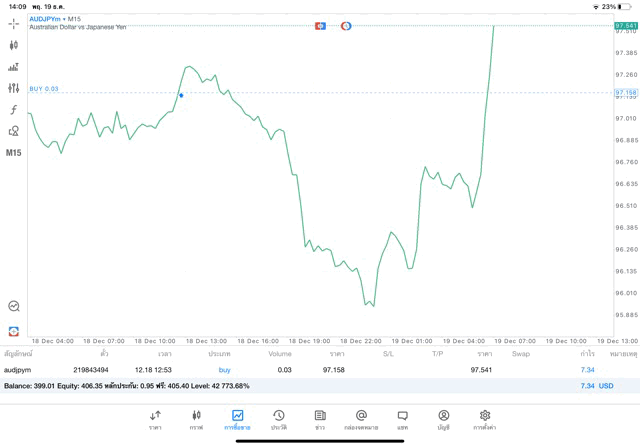The image size is (640, 447).
Task: Tap the round red-blue event marker on chart
Action: pos(346,26)
